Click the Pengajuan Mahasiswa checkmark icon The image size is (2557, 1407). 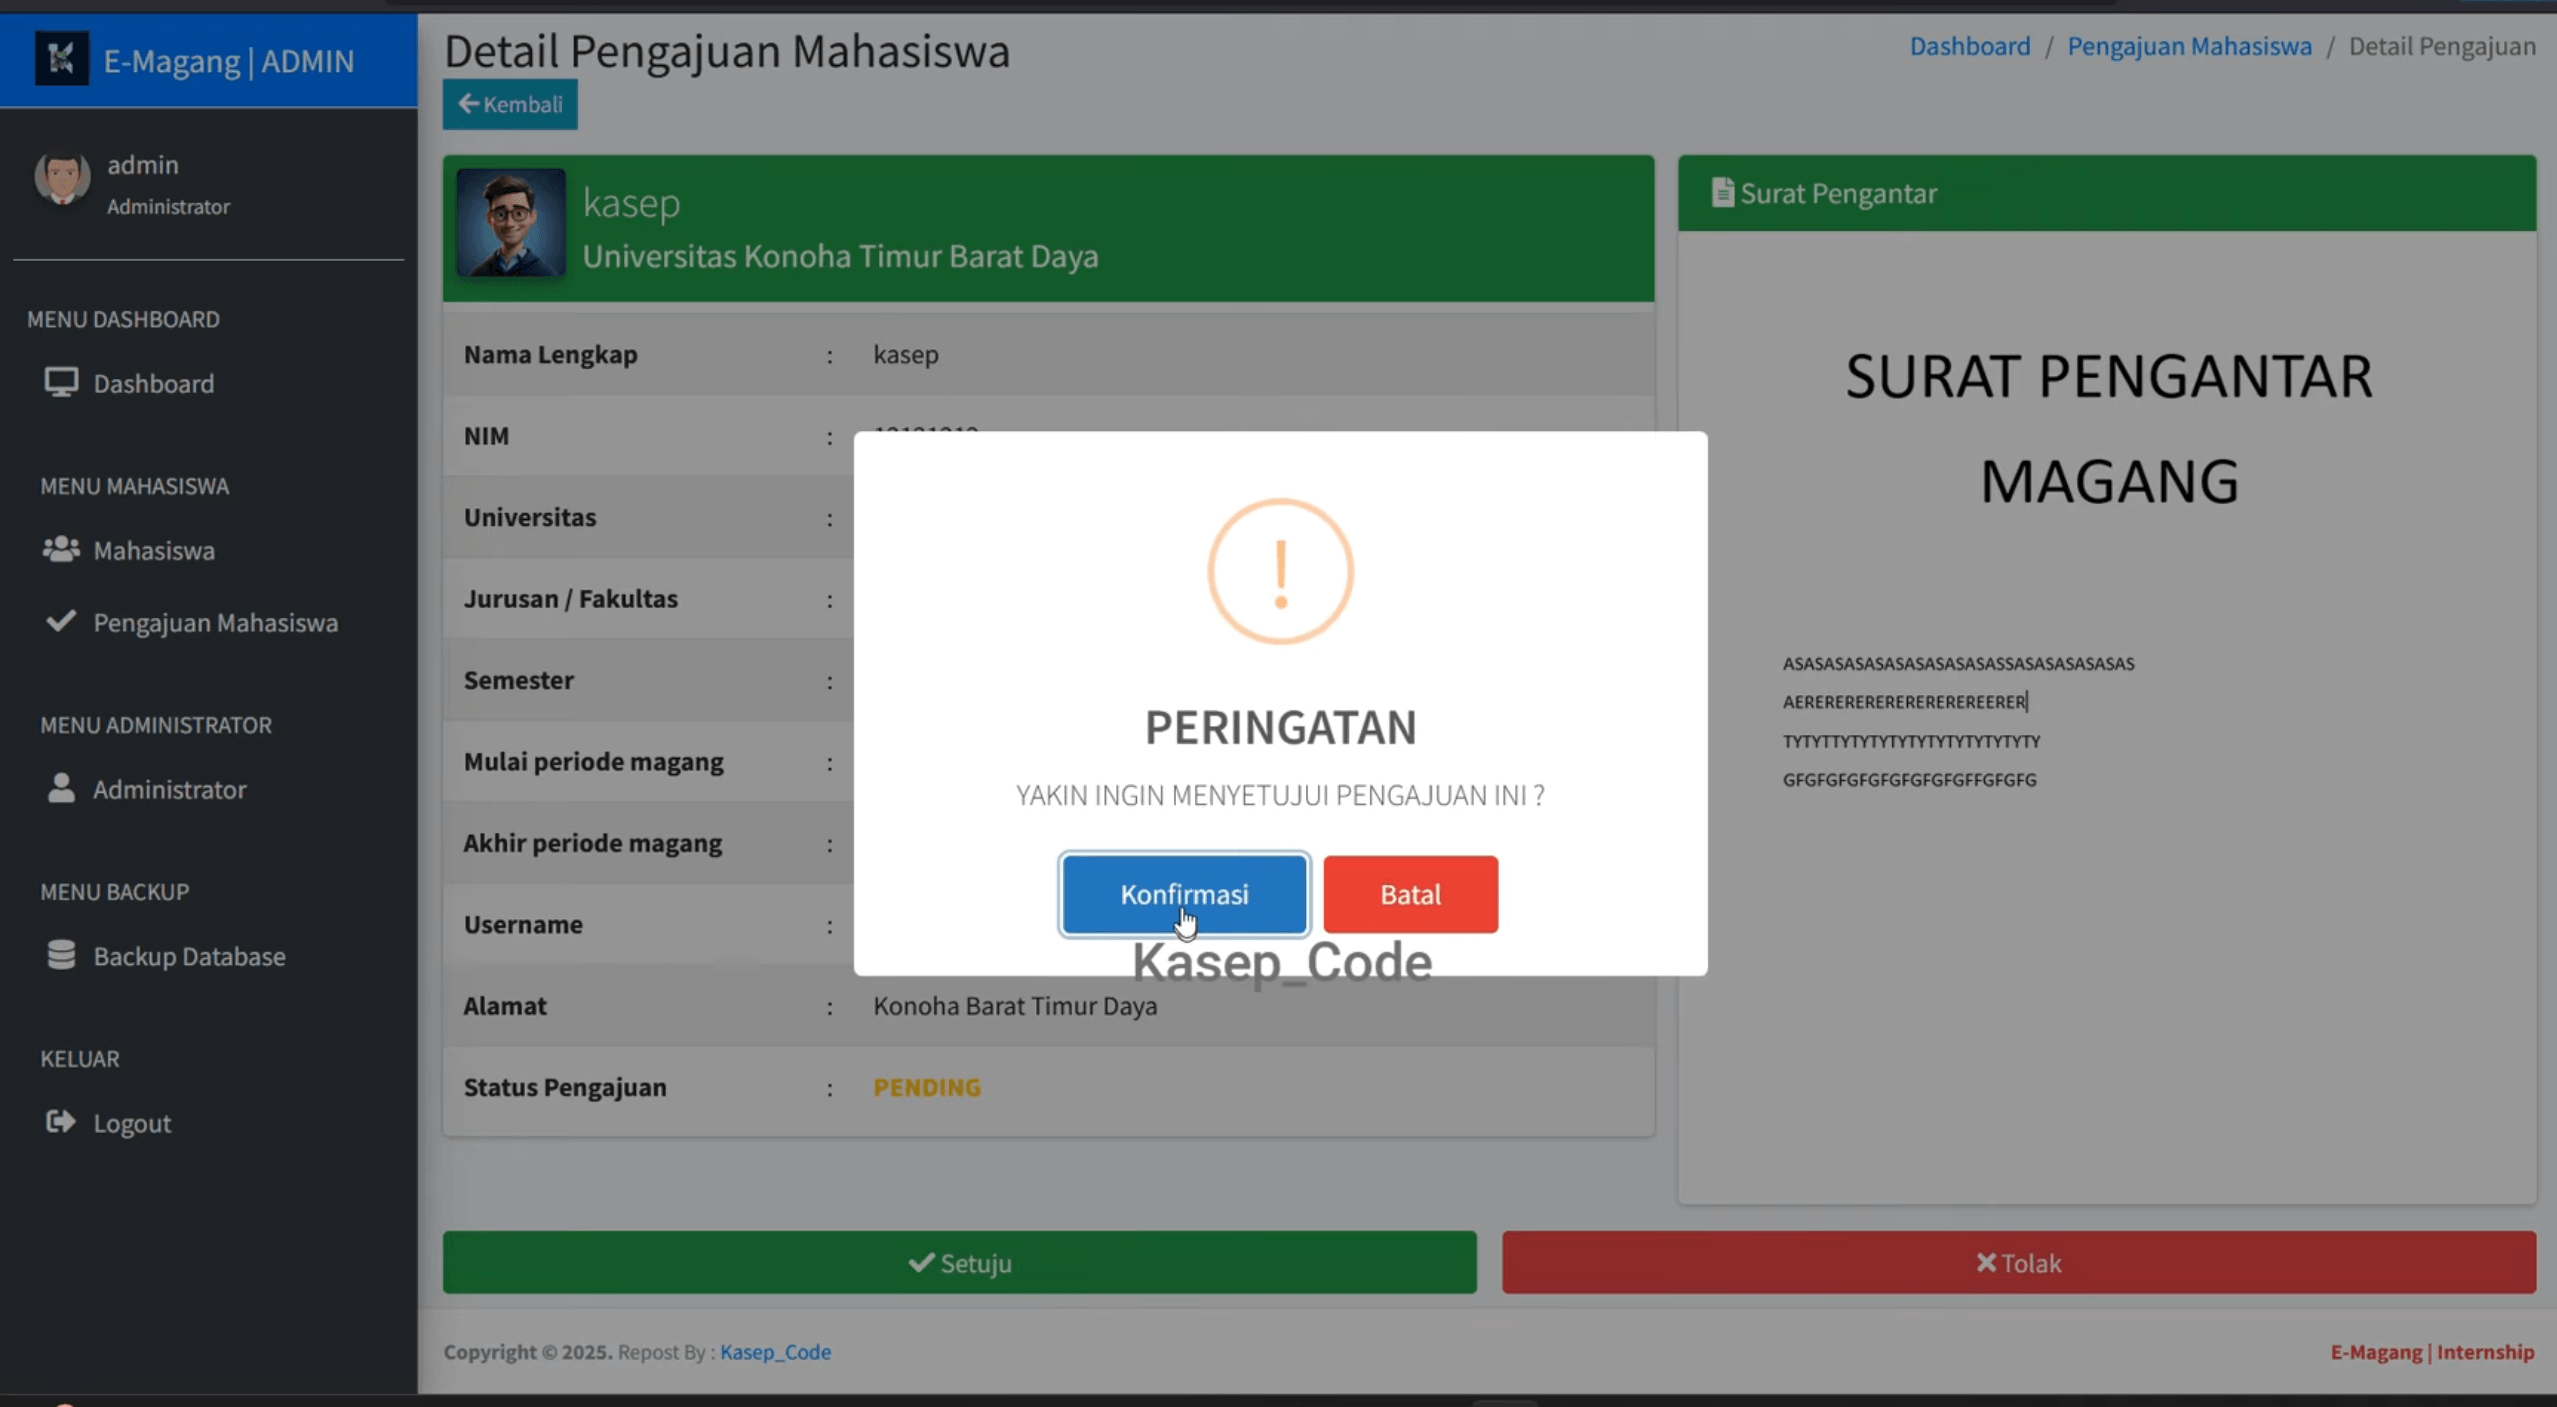click(61, 621)
